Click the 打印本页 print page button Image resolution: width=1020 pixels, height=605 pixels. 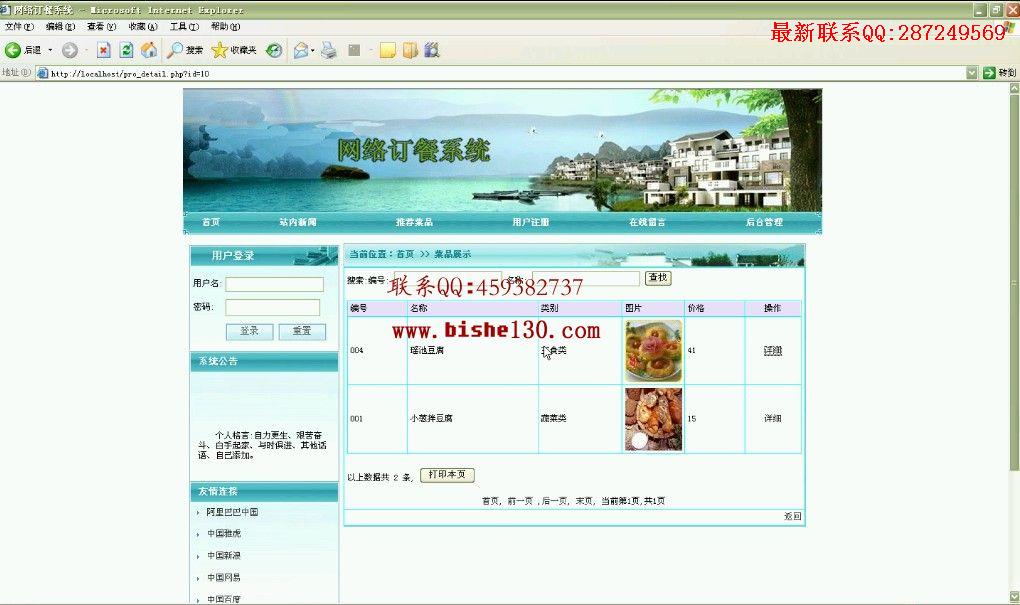point(448,475)
